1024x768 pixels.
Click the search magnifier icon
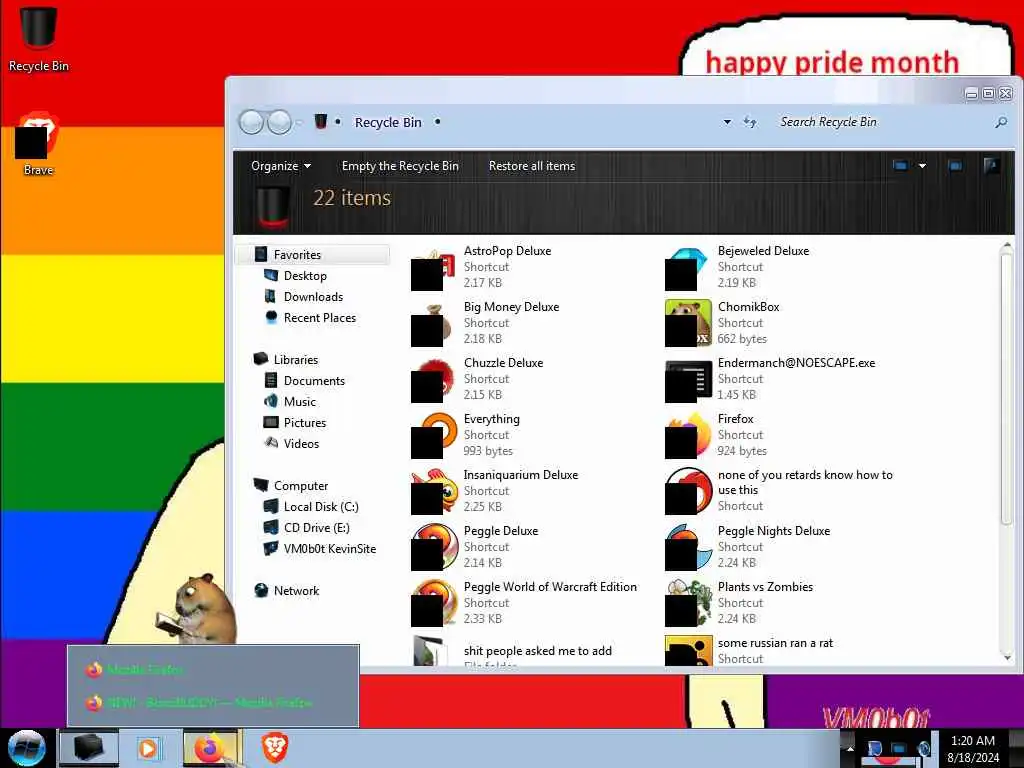(x=1000, y=122)
